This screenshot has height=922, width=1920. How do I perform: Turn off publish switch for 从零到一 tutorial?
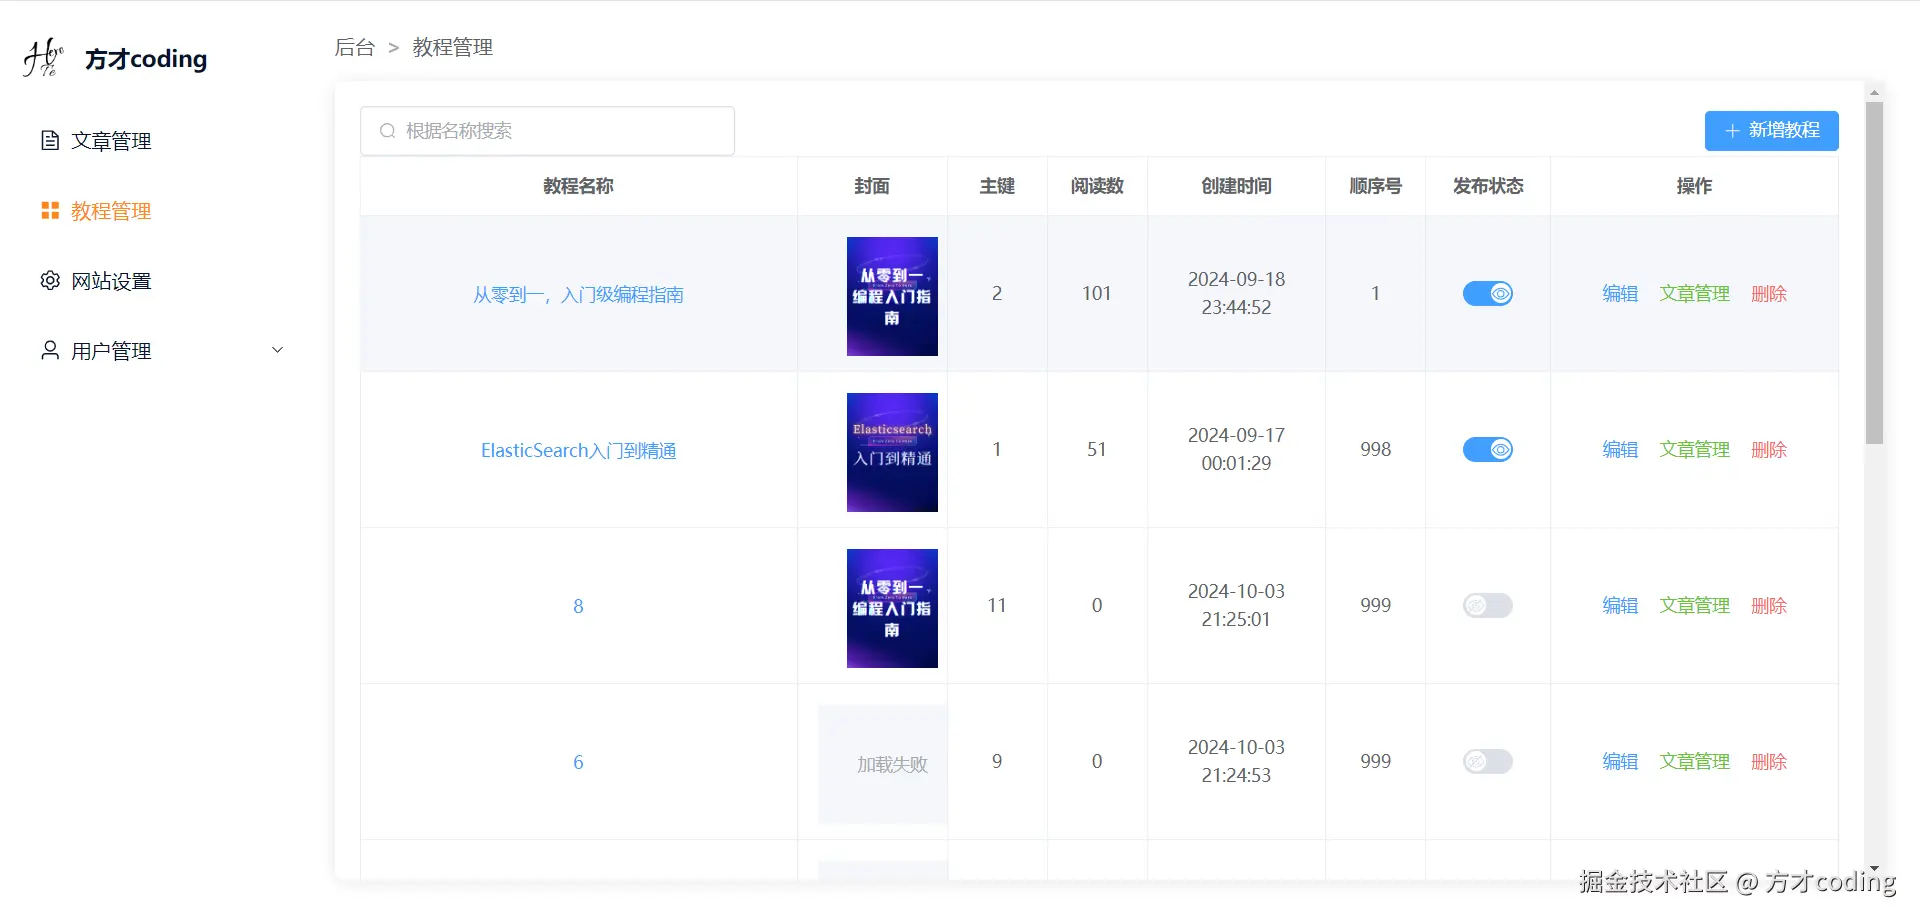click(x=1488, y=294)
